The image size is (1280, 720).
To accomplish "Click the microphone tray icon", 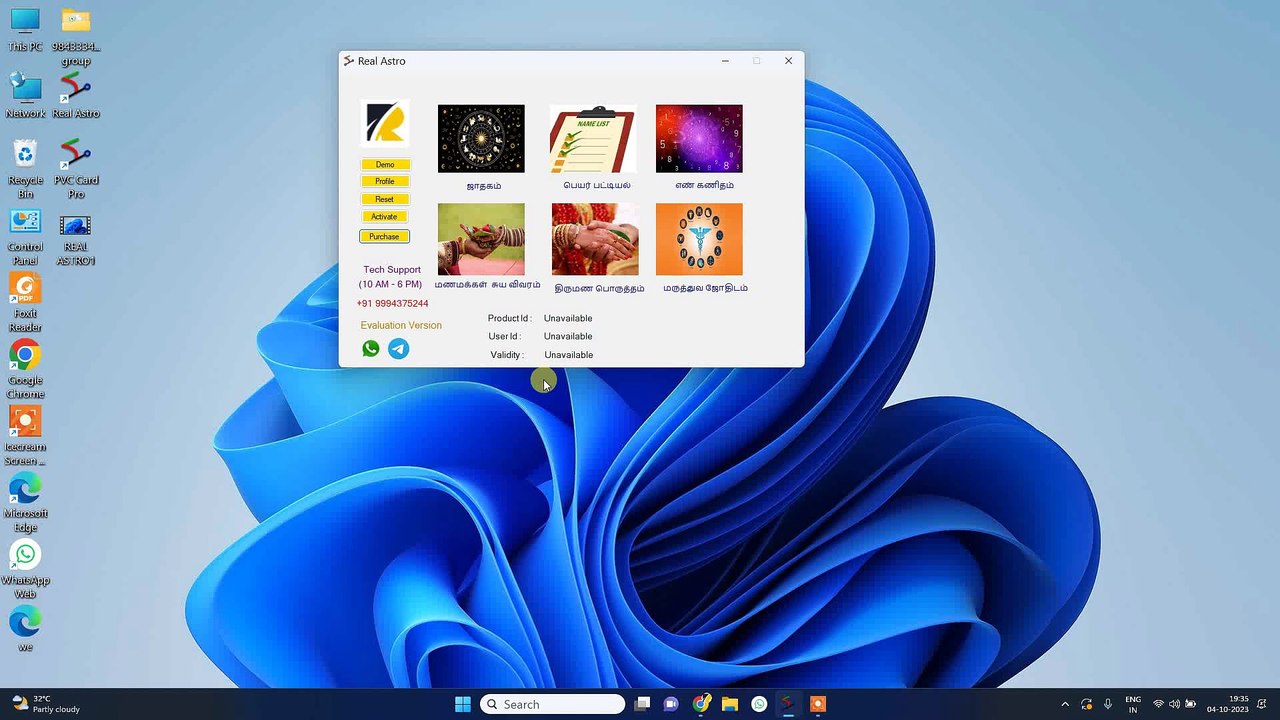I will coord(1108,704).
